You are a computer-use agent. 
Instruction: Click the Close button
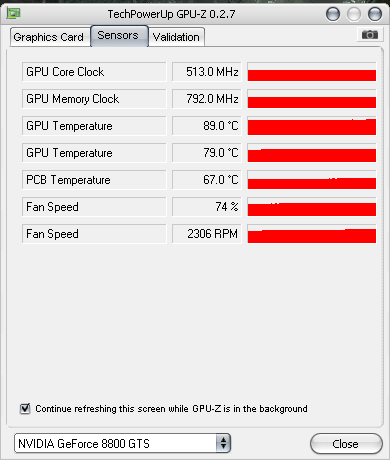pos(346,444)
